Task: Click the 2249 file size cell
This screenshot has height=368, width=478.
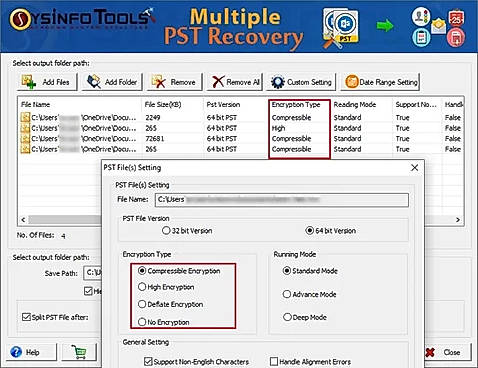Action: [x=153, y=117]
